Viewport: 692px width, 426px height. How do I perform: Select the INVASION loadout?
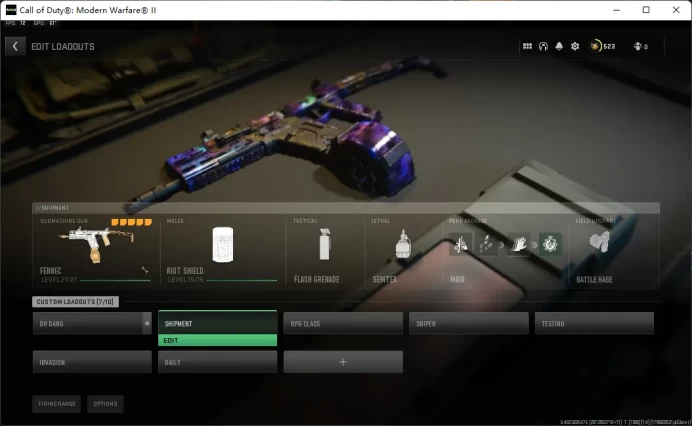click(92, 362)
